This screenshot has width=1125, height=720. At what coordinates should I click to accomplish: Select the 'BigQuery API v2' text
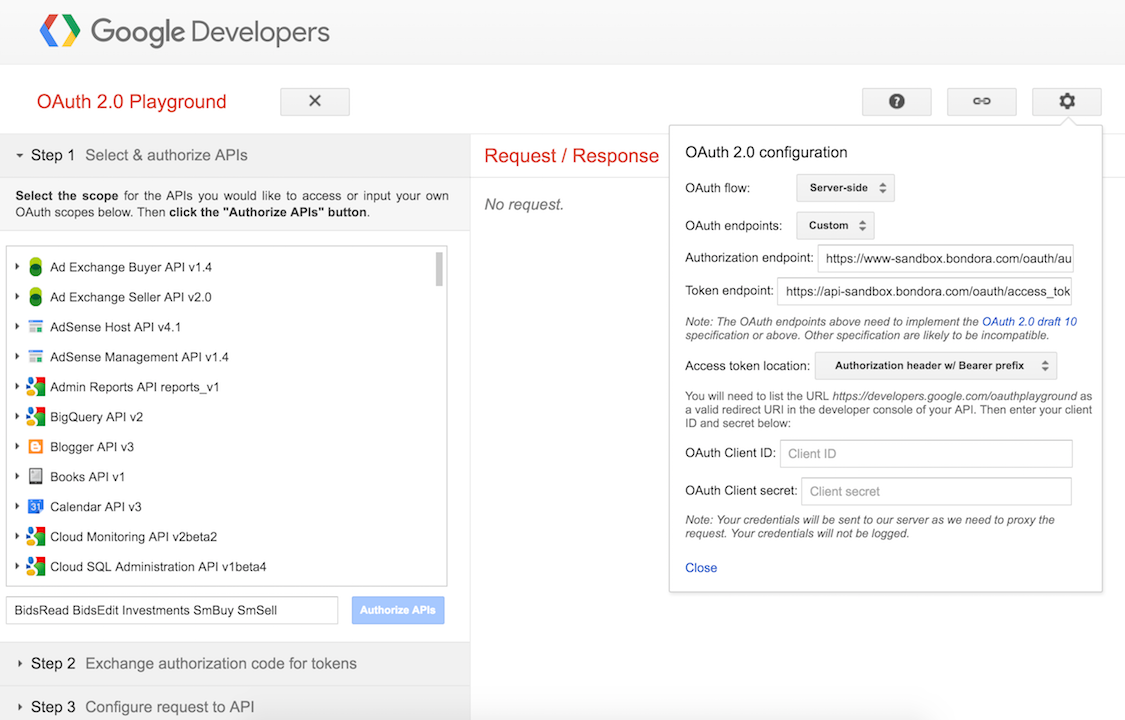point(97,417)
